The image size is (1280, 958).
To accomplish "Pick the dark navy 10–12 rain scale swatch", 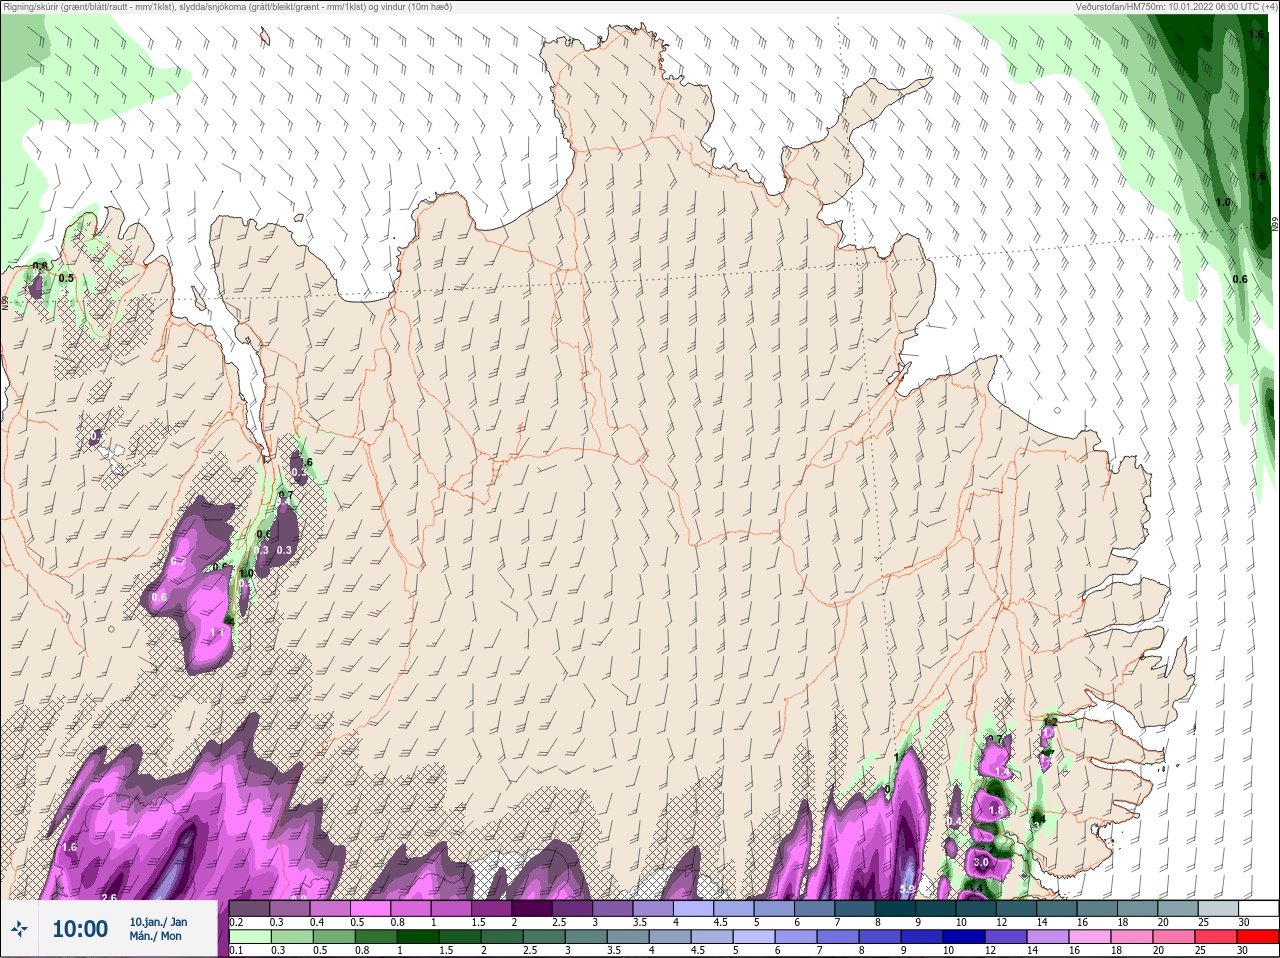I will pos(964,937).
